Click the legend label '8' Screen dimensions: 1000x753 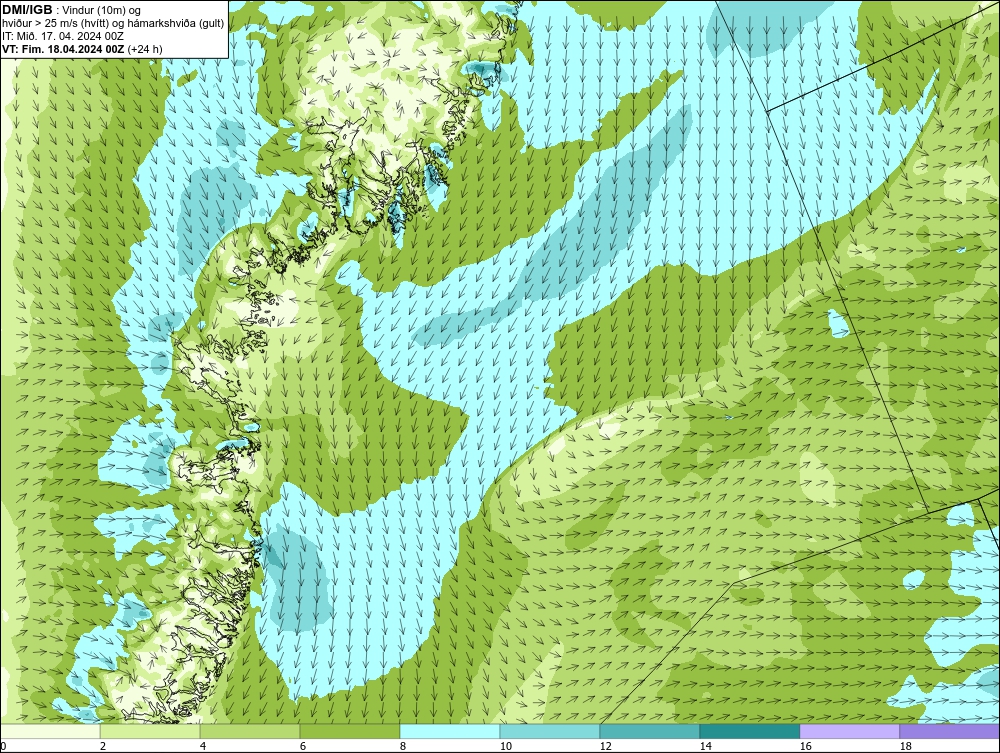(x=403, y=746)
